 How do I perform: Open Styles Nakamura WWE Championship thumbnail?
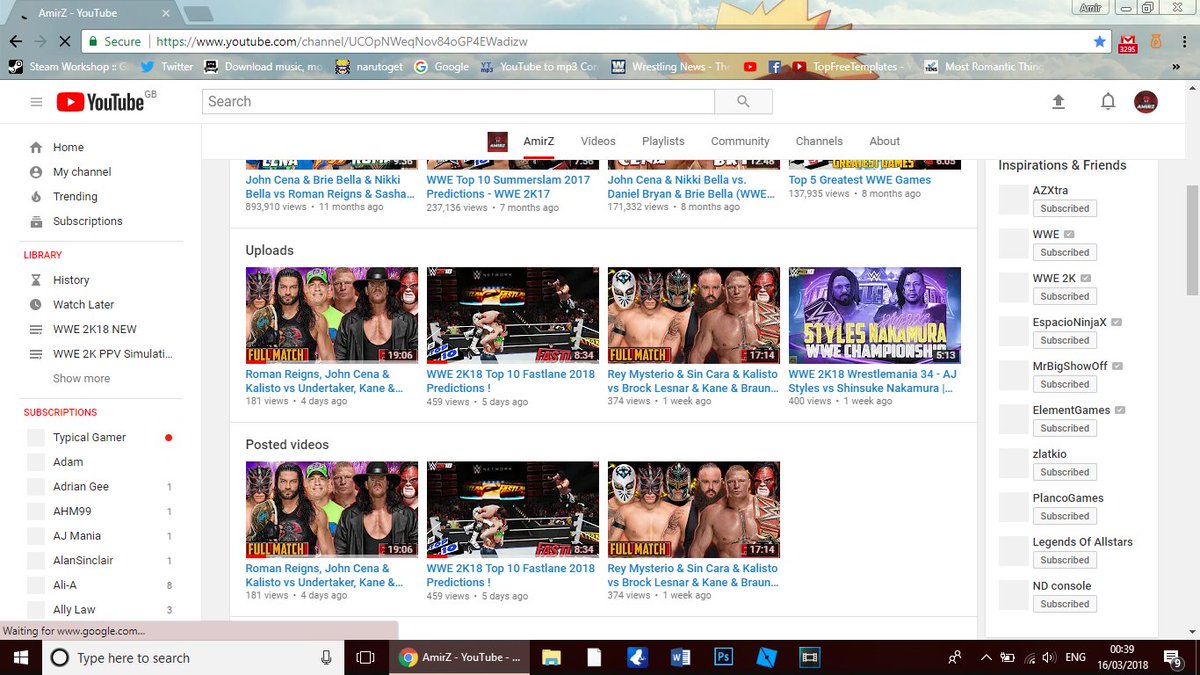[875, 315]
